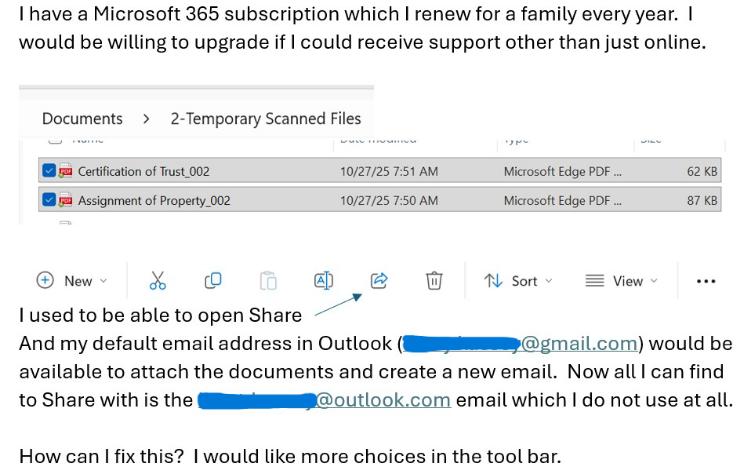This screenshot has height=474, width=749.
Task: Click the Paste clipboard icon
Action: point(268,281)
